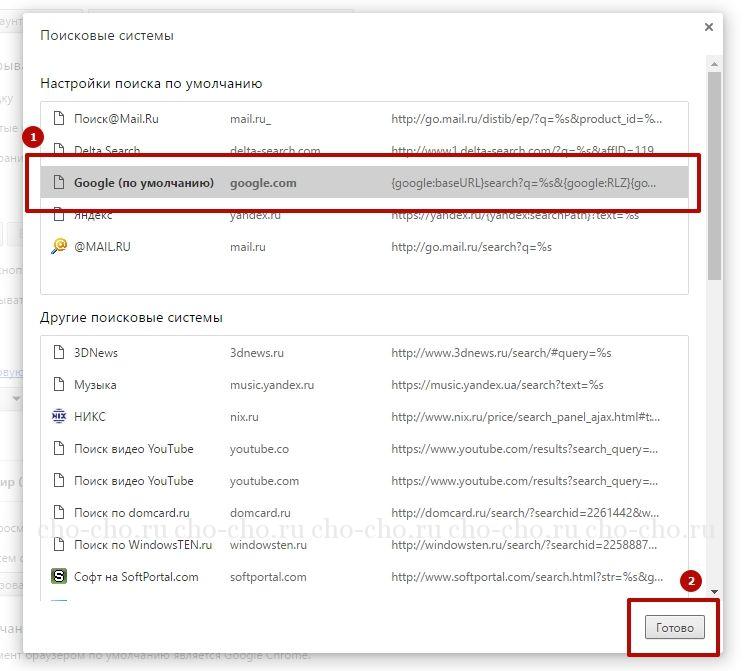Click the НИКС logo icon
750x671 pixels.
click(58, 417)
